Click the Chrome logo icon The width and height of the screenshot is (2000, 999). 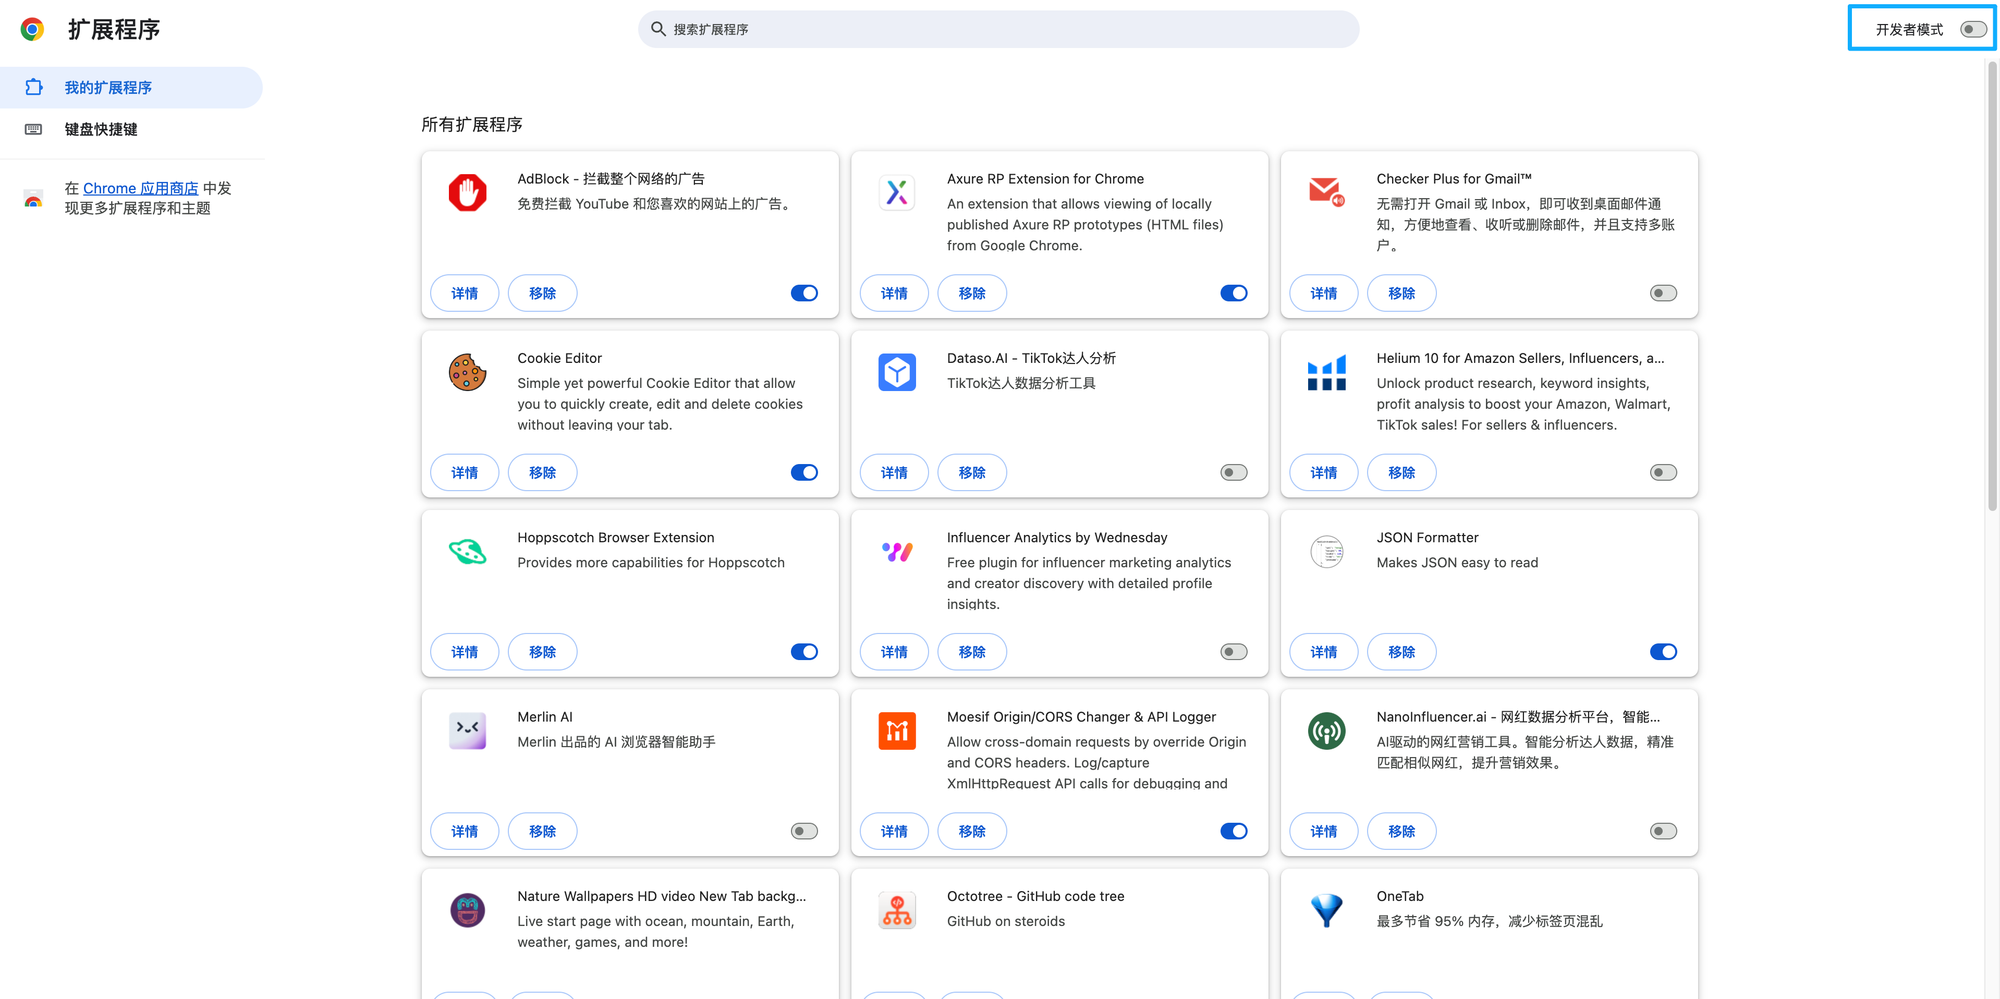pyautogui.click(x=32, y=29)
